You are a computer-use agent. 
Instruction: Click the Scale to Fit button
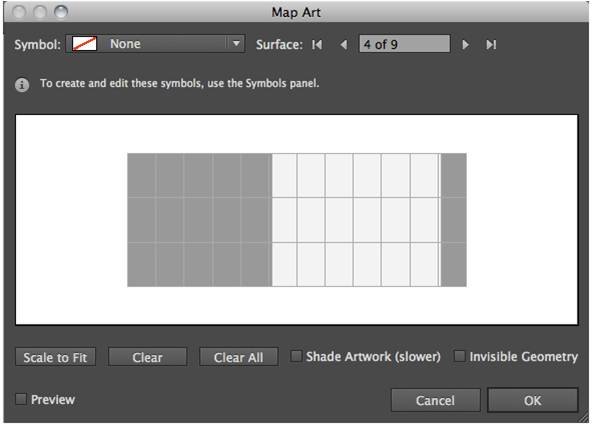pos(56,357)
